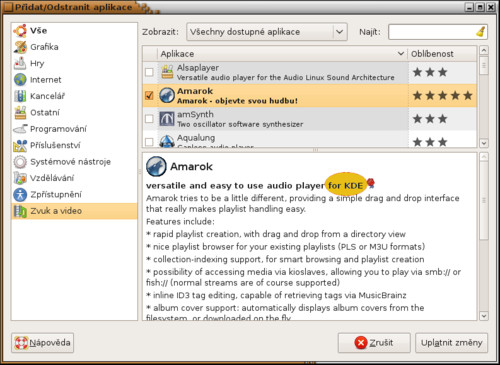This screenshot has height=365, width=500.
Task: Select the Vzdělávání category
Action: (74, 178)
